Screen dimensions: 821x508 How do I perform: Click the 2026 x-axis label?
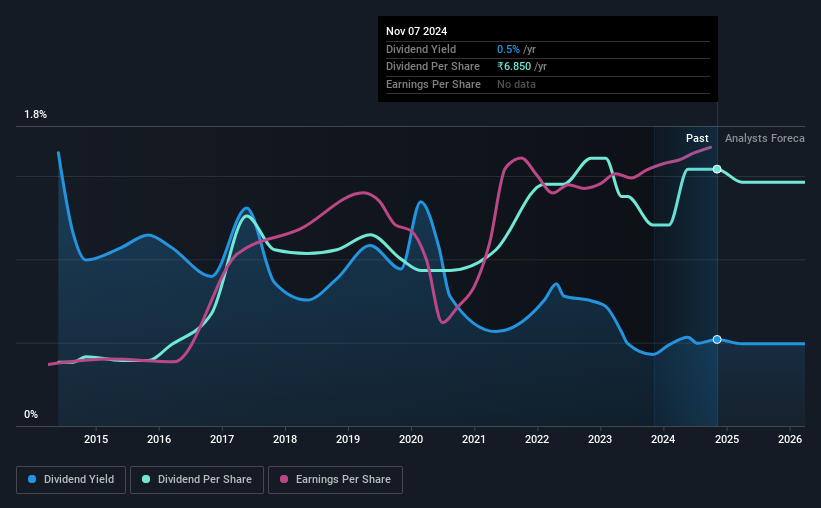[790, 439]
